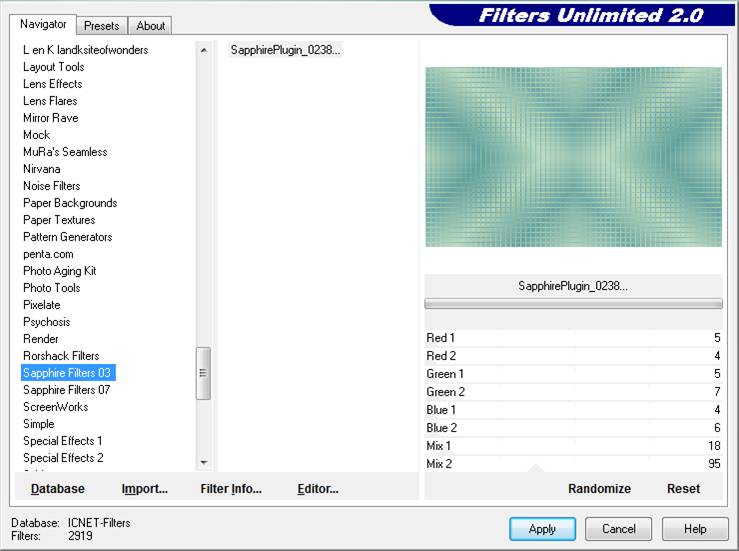Click the filter preview image
739x551 pixels.
(x=573, y=157)
